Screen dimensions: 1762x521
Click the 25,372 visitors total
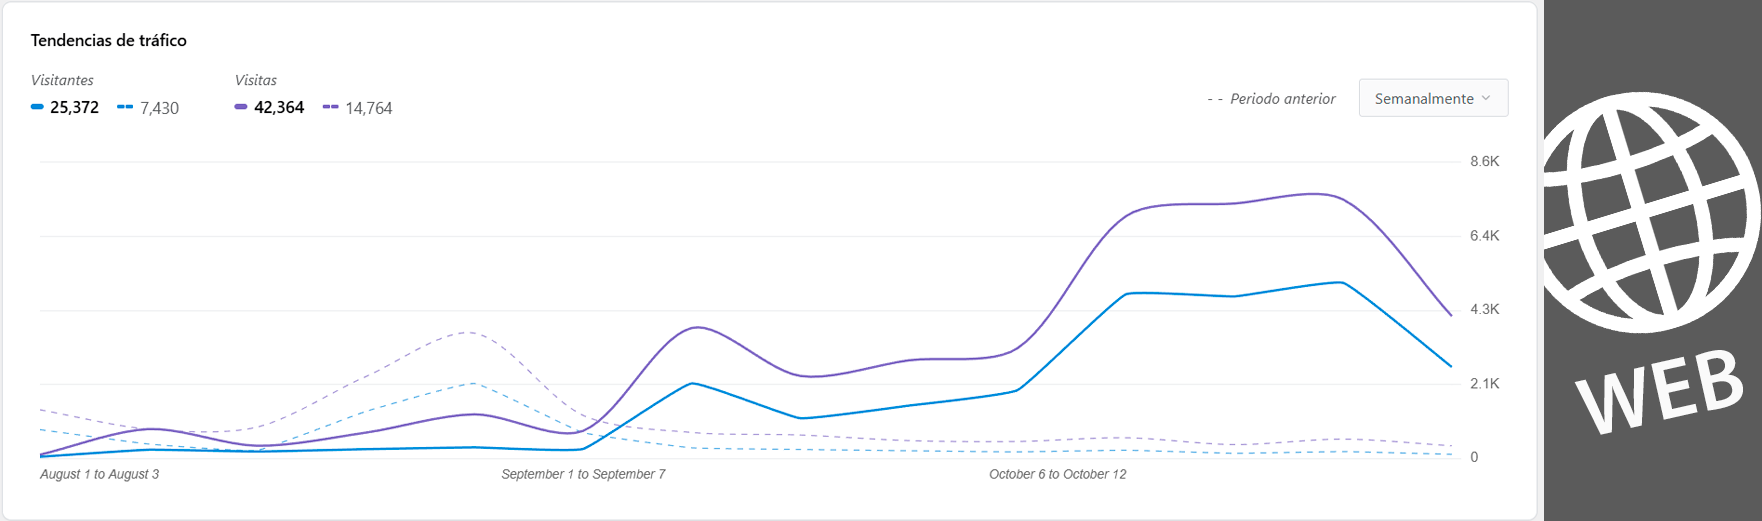point(75,108)
